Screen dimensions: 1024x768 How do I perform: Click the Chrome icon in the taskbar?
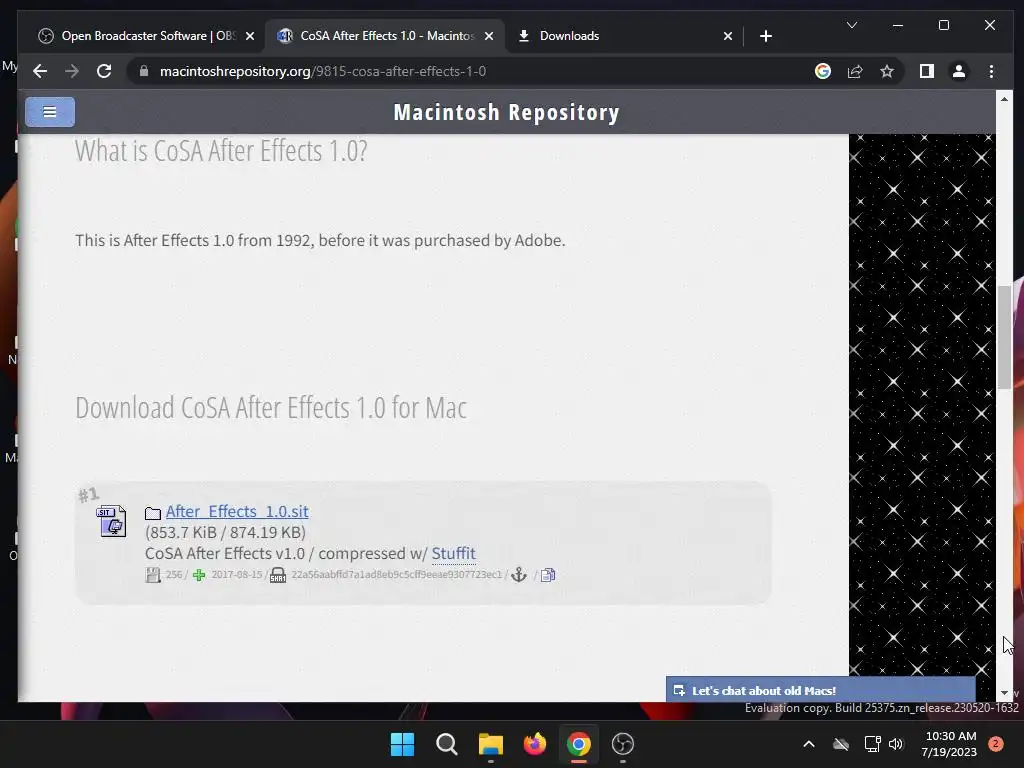click(579, 744)
